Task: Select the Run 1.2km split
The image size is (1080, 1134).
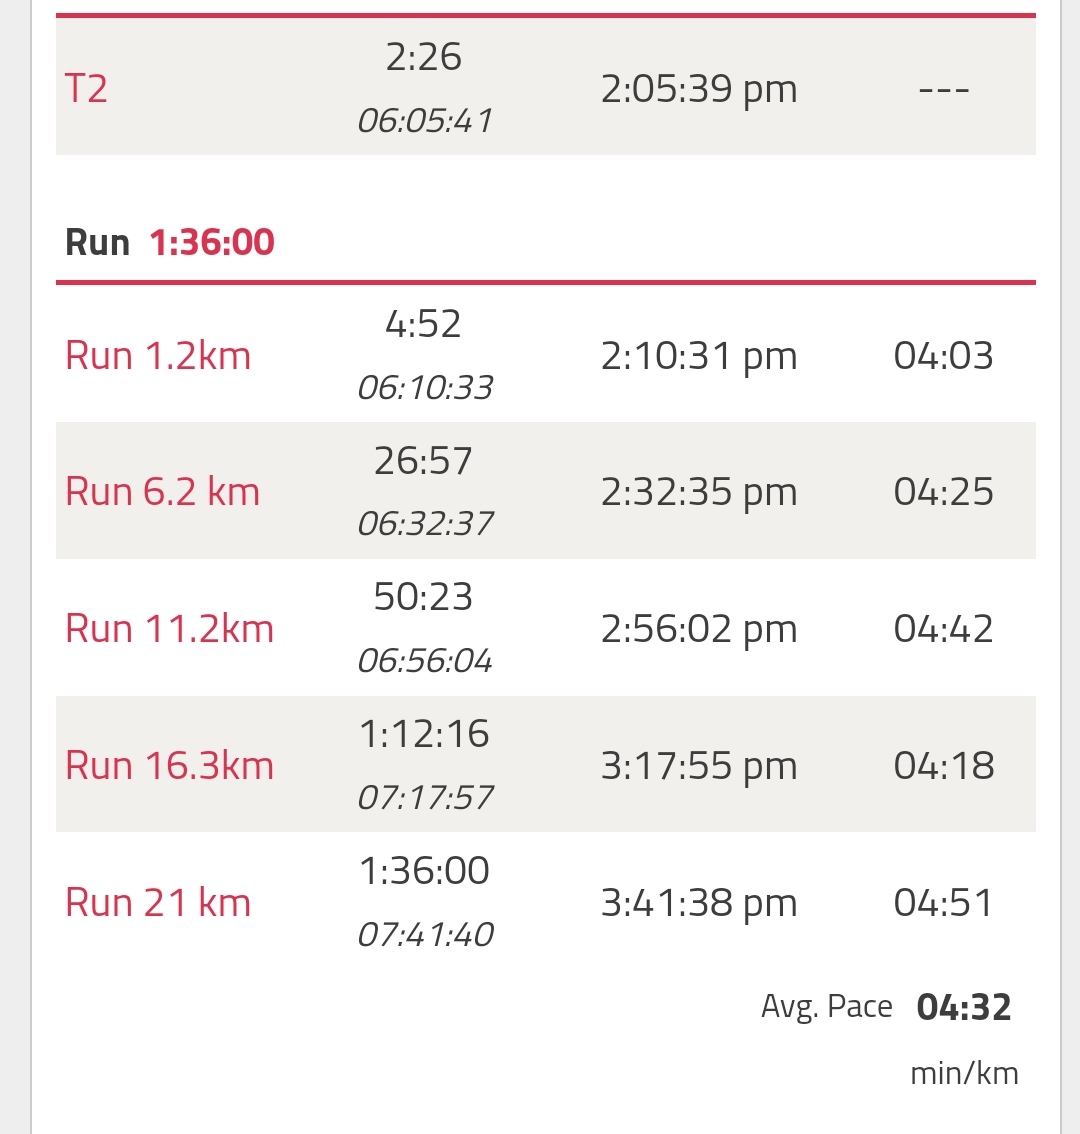Action: pyautogui.click(x=158, y=355)
